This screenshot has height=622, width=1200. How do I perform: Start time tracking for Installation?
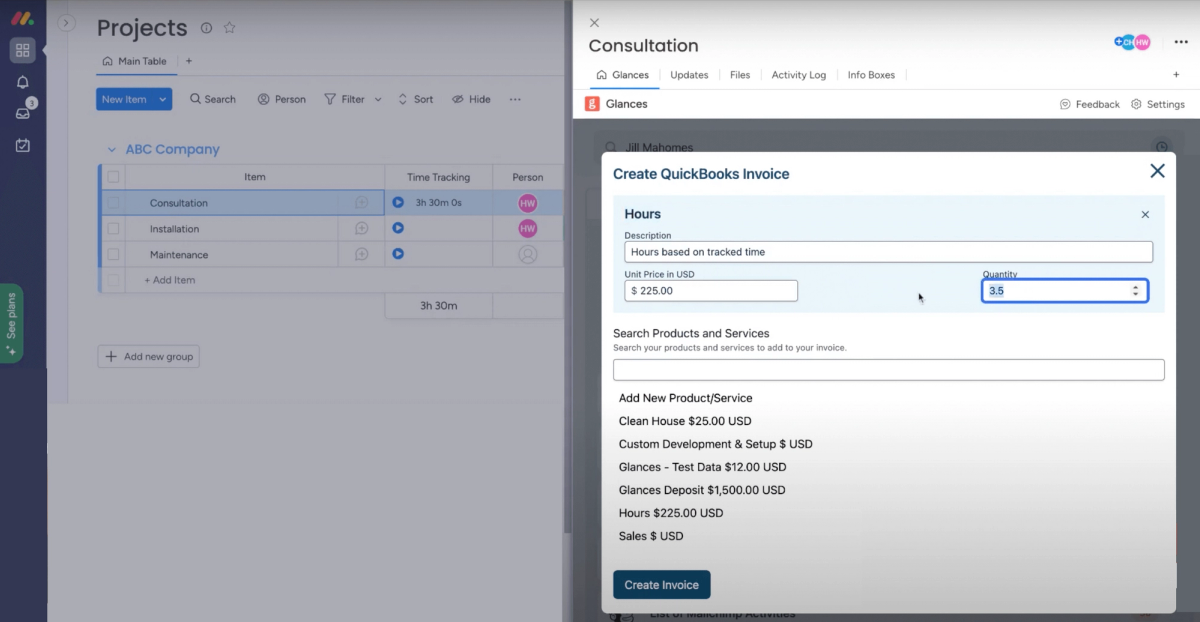pos(398,229)
